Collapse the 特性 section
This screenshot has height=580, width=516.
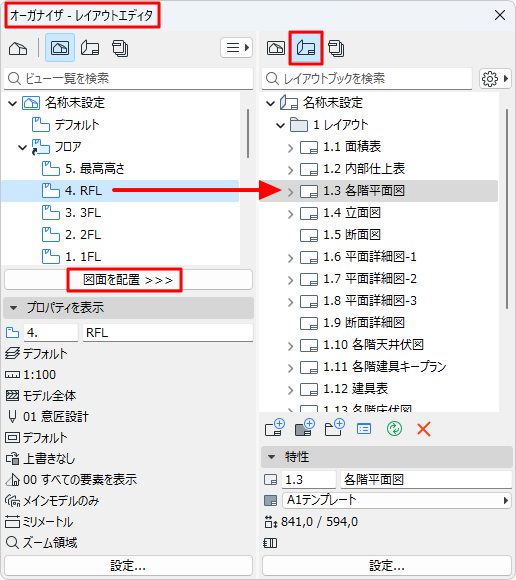(272, 457)
